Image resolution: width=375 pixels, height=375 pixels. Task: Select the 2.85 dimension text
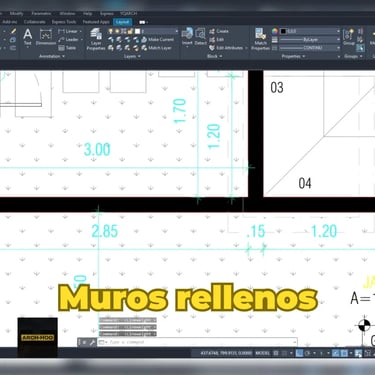point(105,231)
